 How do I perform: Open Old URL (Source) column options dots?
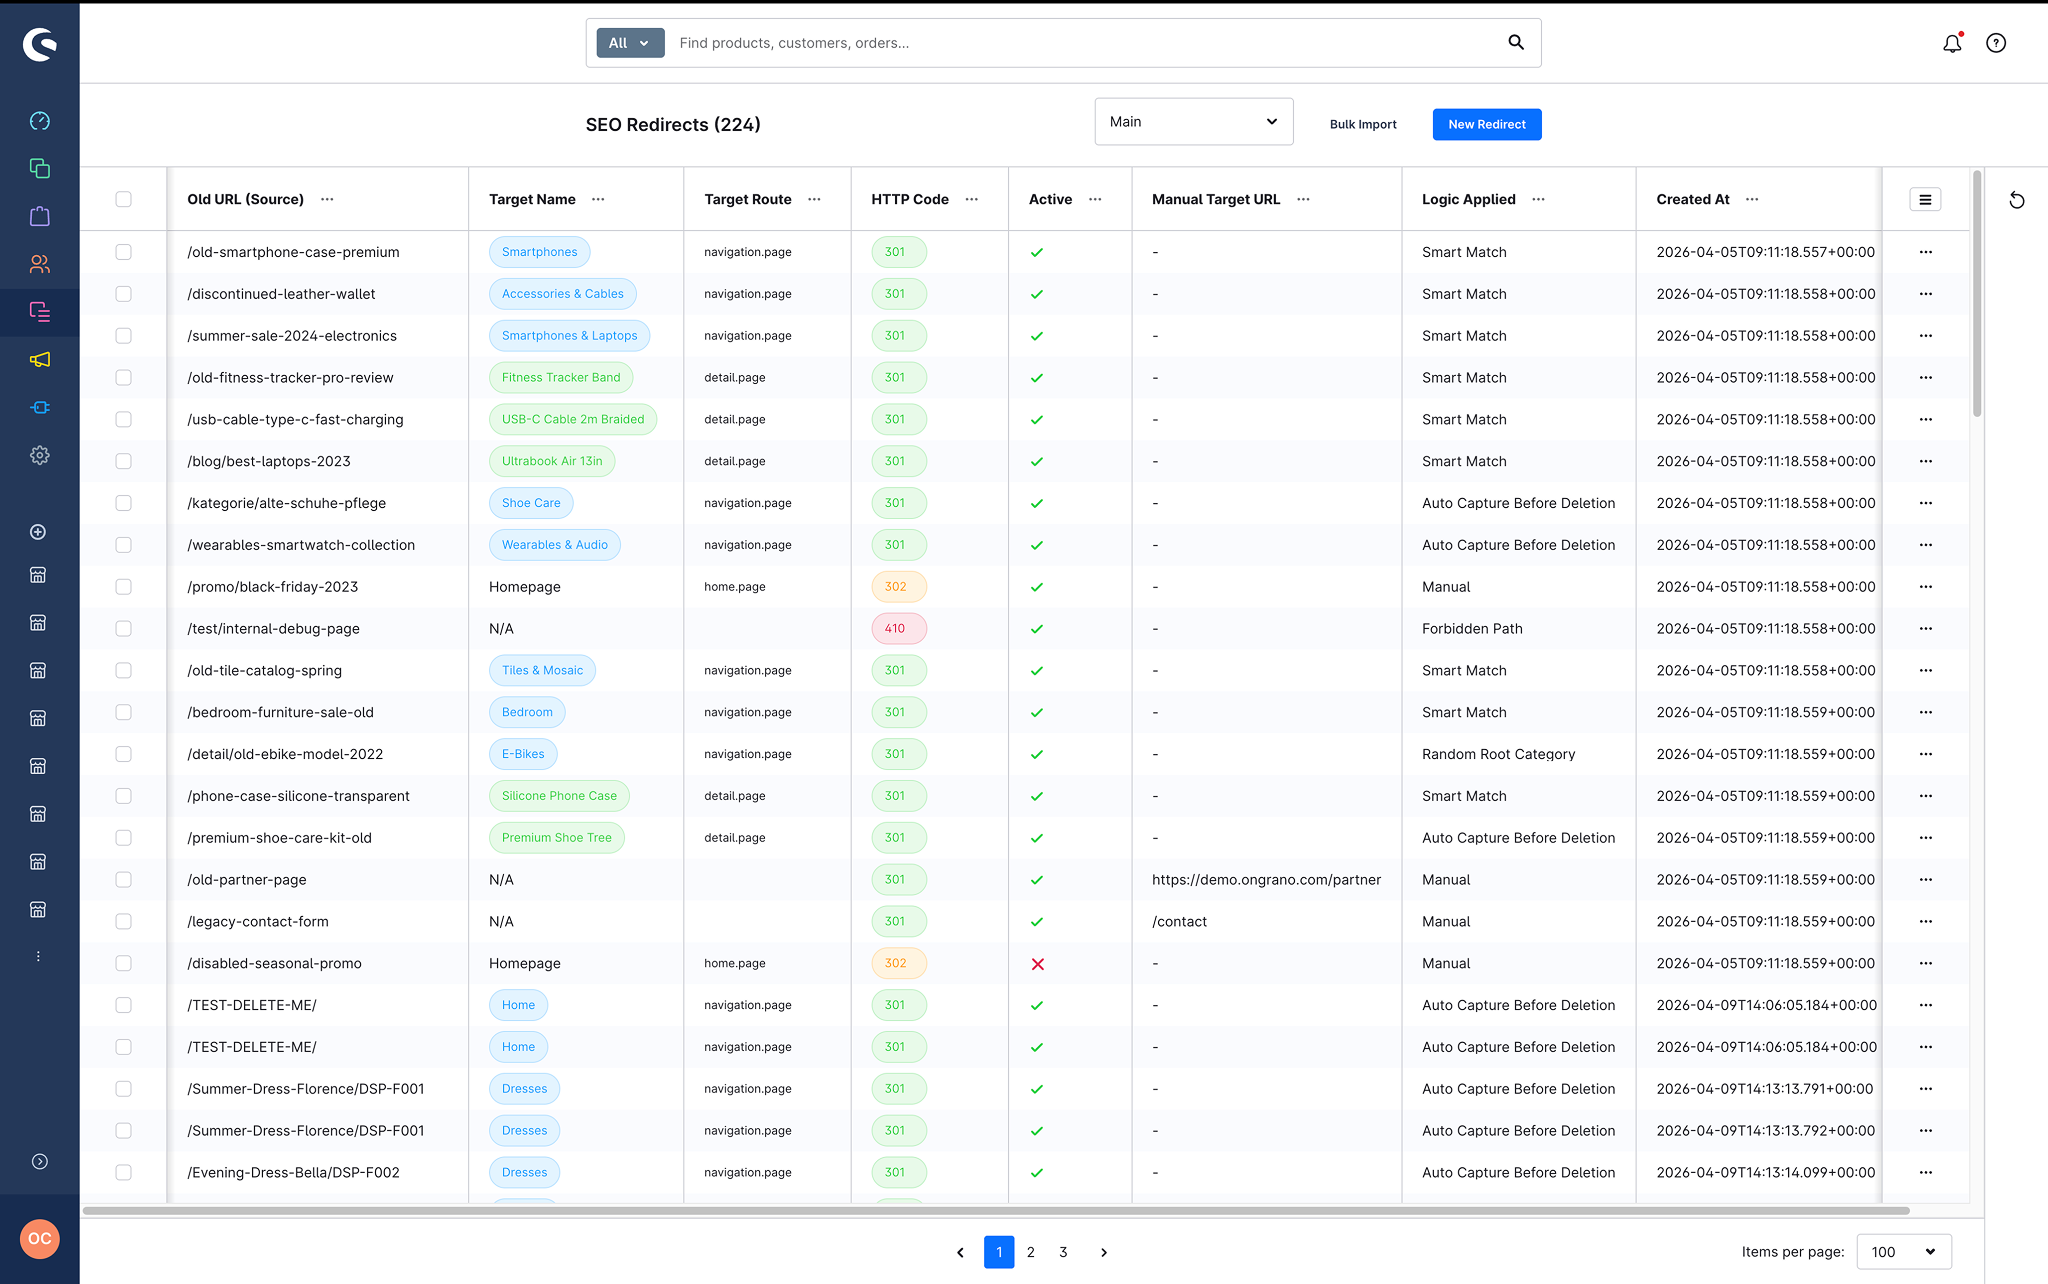pos(327,199)
